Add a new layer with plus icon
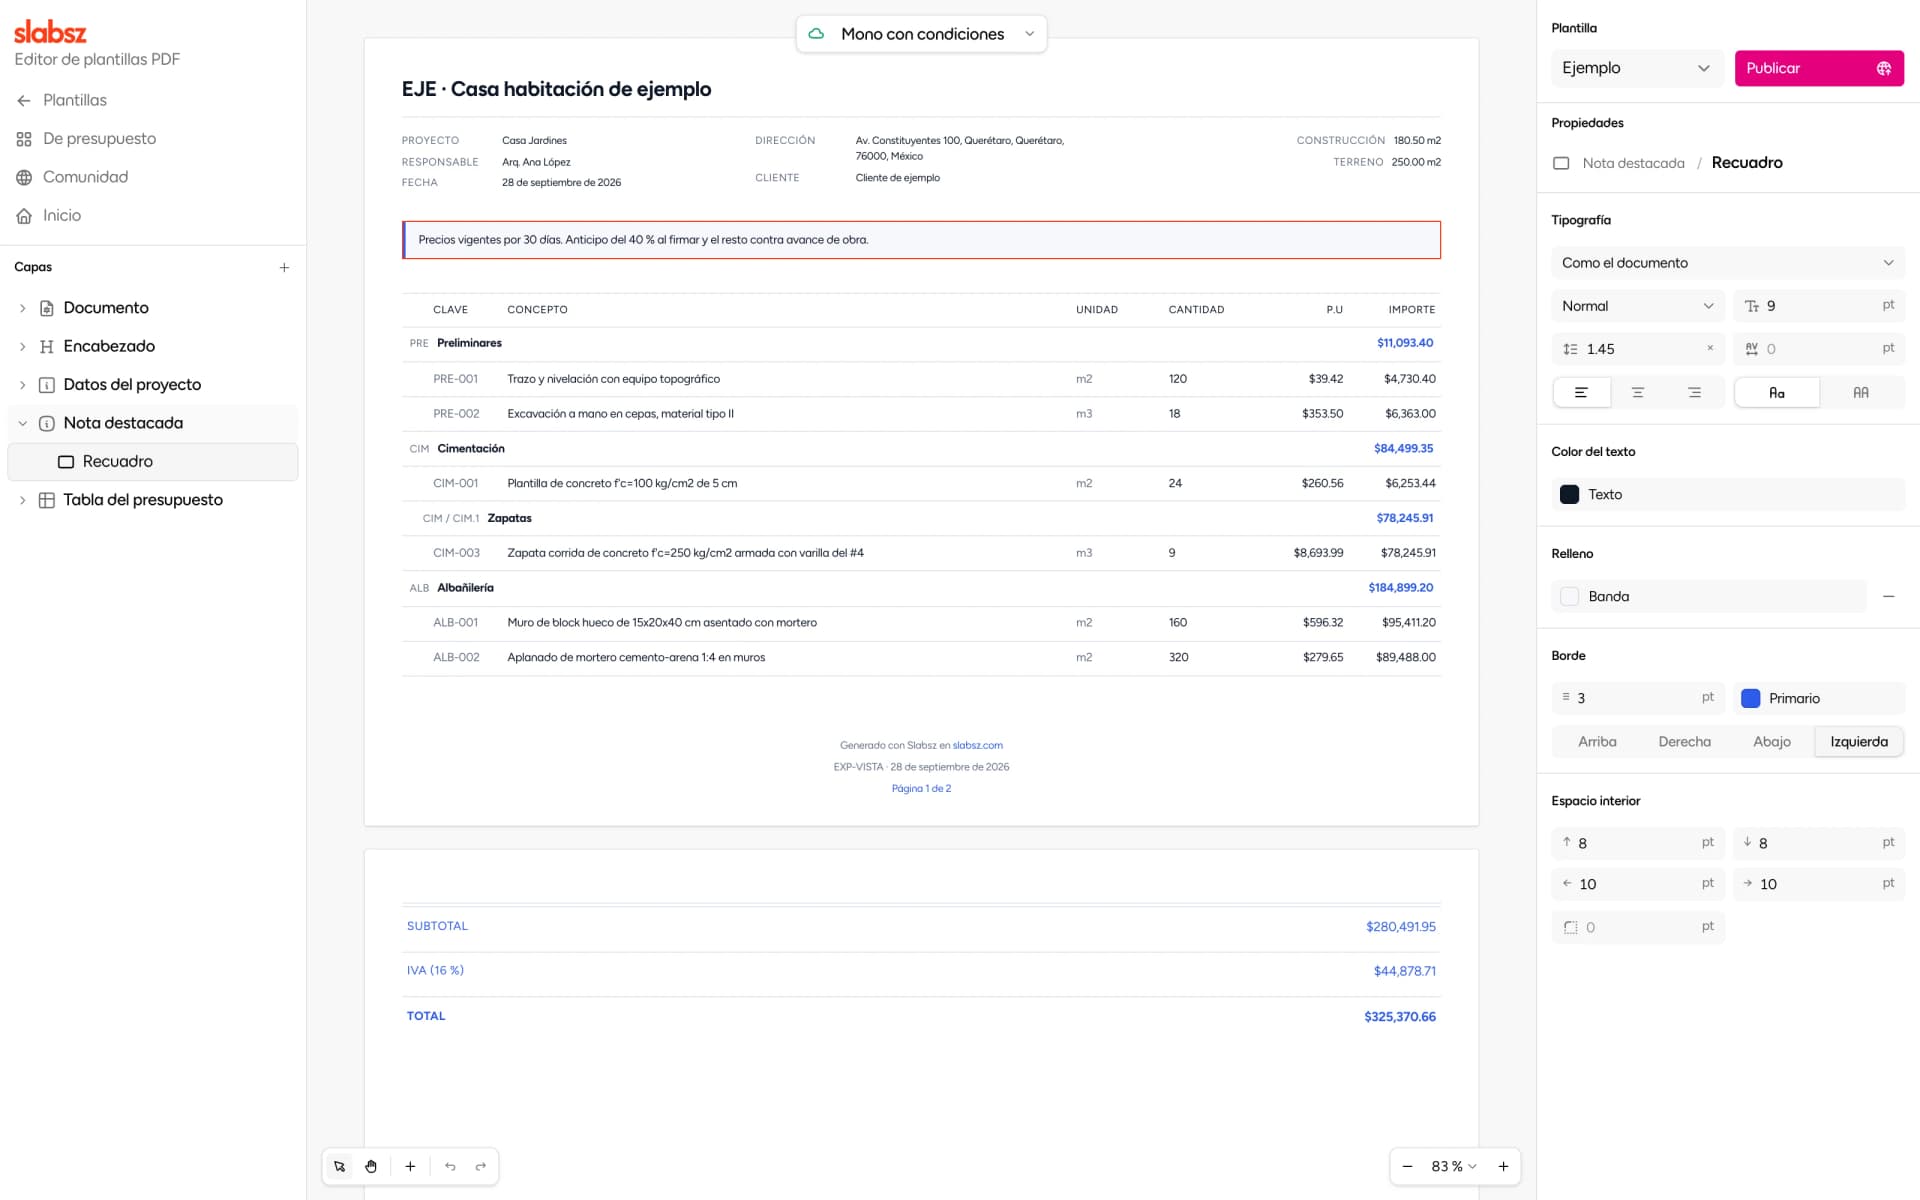The width and height of the screenshot is (1920, 1200). [x=284, y=267]
